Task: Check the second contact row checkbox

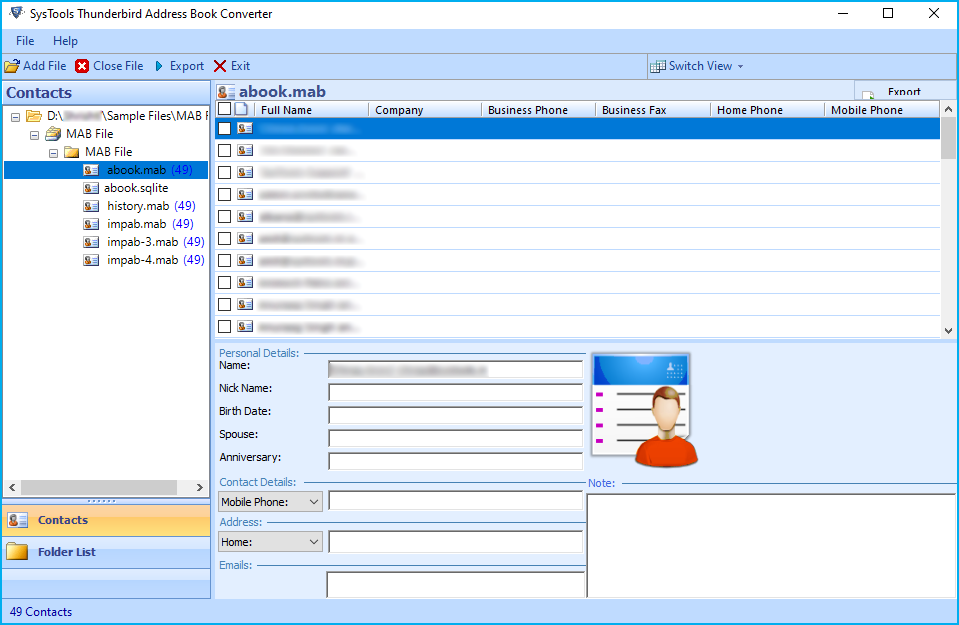Action: click(x=224, y=150)
